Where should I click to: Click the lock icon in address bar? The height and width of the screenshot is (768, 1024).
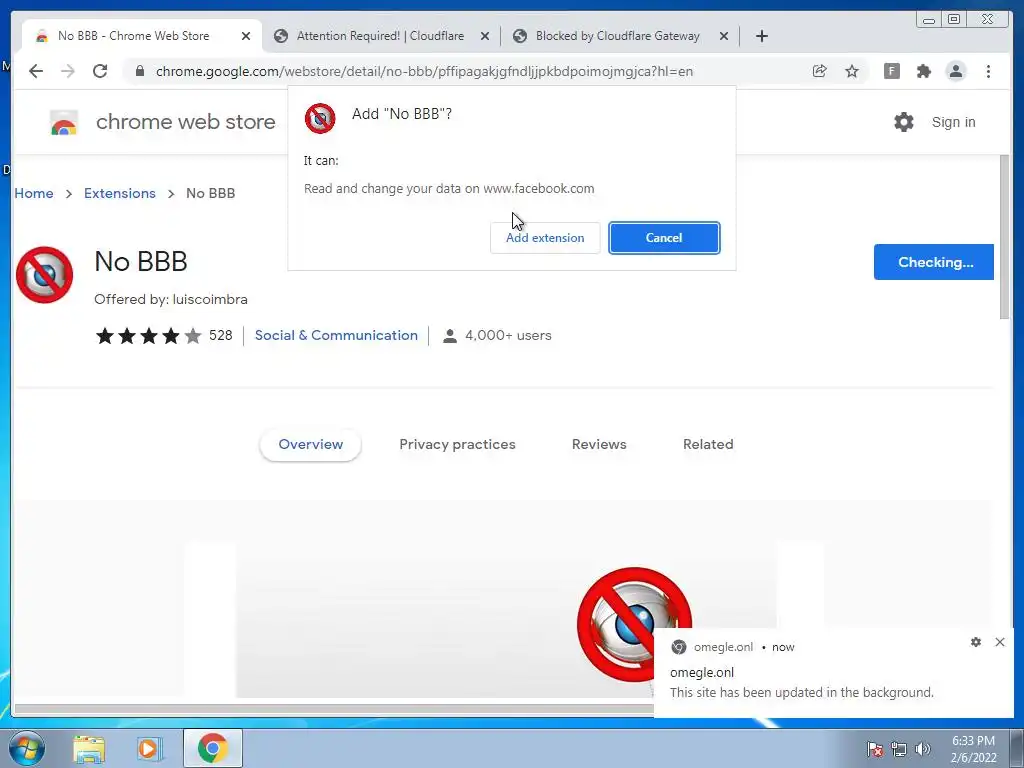coord(140,71)
